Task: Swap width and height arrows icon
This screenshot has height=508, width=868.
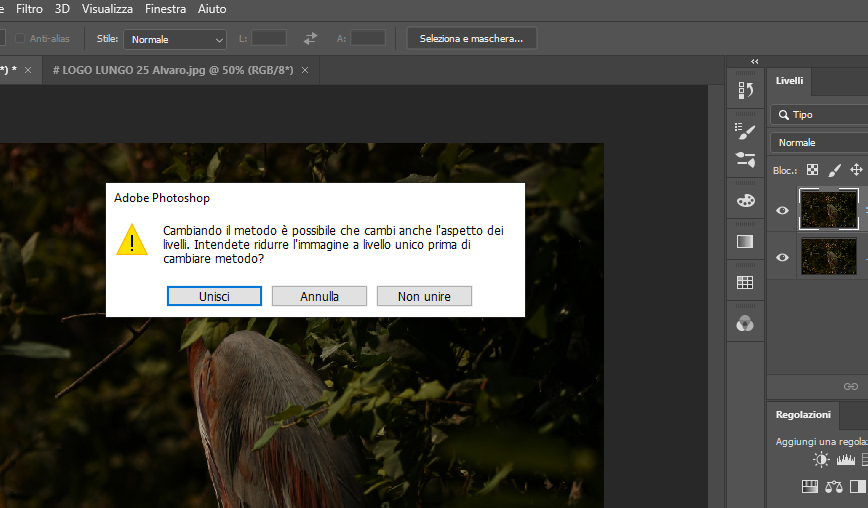Action: point(311,39)
